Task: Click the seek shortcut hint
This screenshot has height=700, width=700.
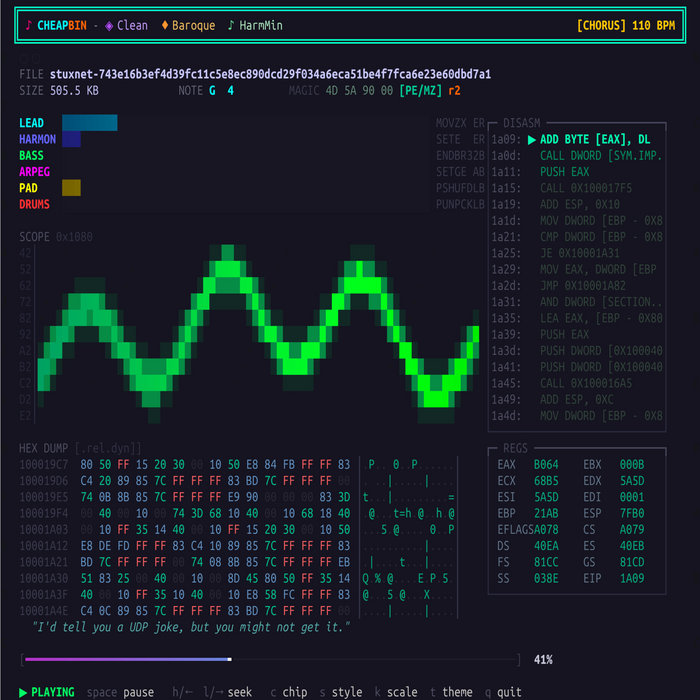Action: coord(212,692)
